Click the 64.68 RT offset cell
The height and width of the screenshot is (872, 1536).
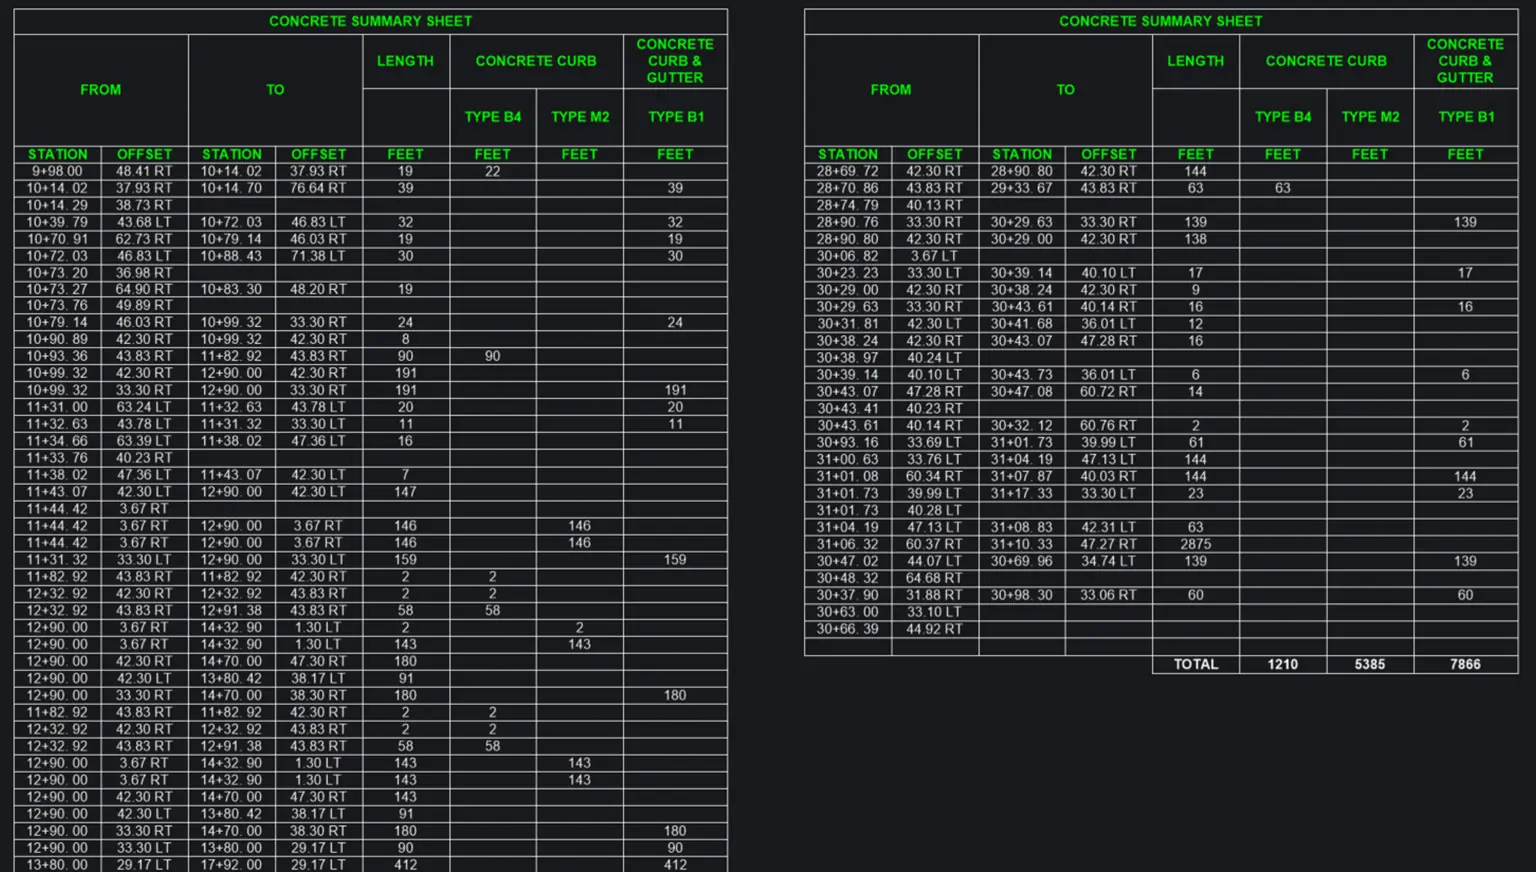coord(934,578)
